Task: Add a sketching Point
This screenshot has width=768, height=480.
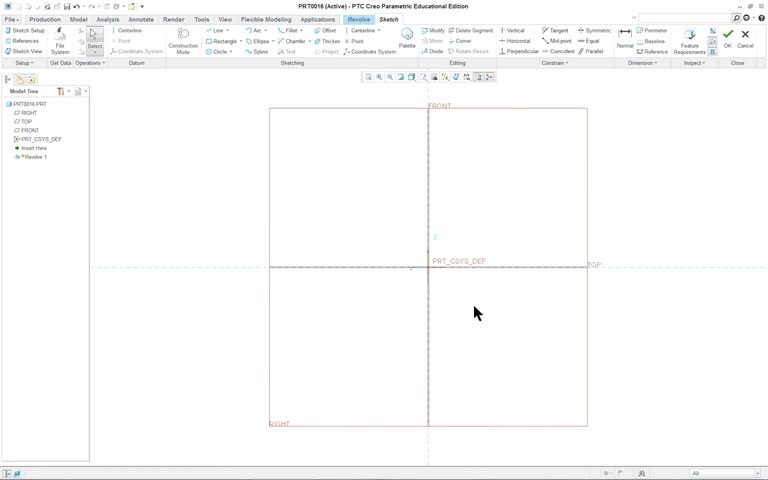Action: point(354,41)
